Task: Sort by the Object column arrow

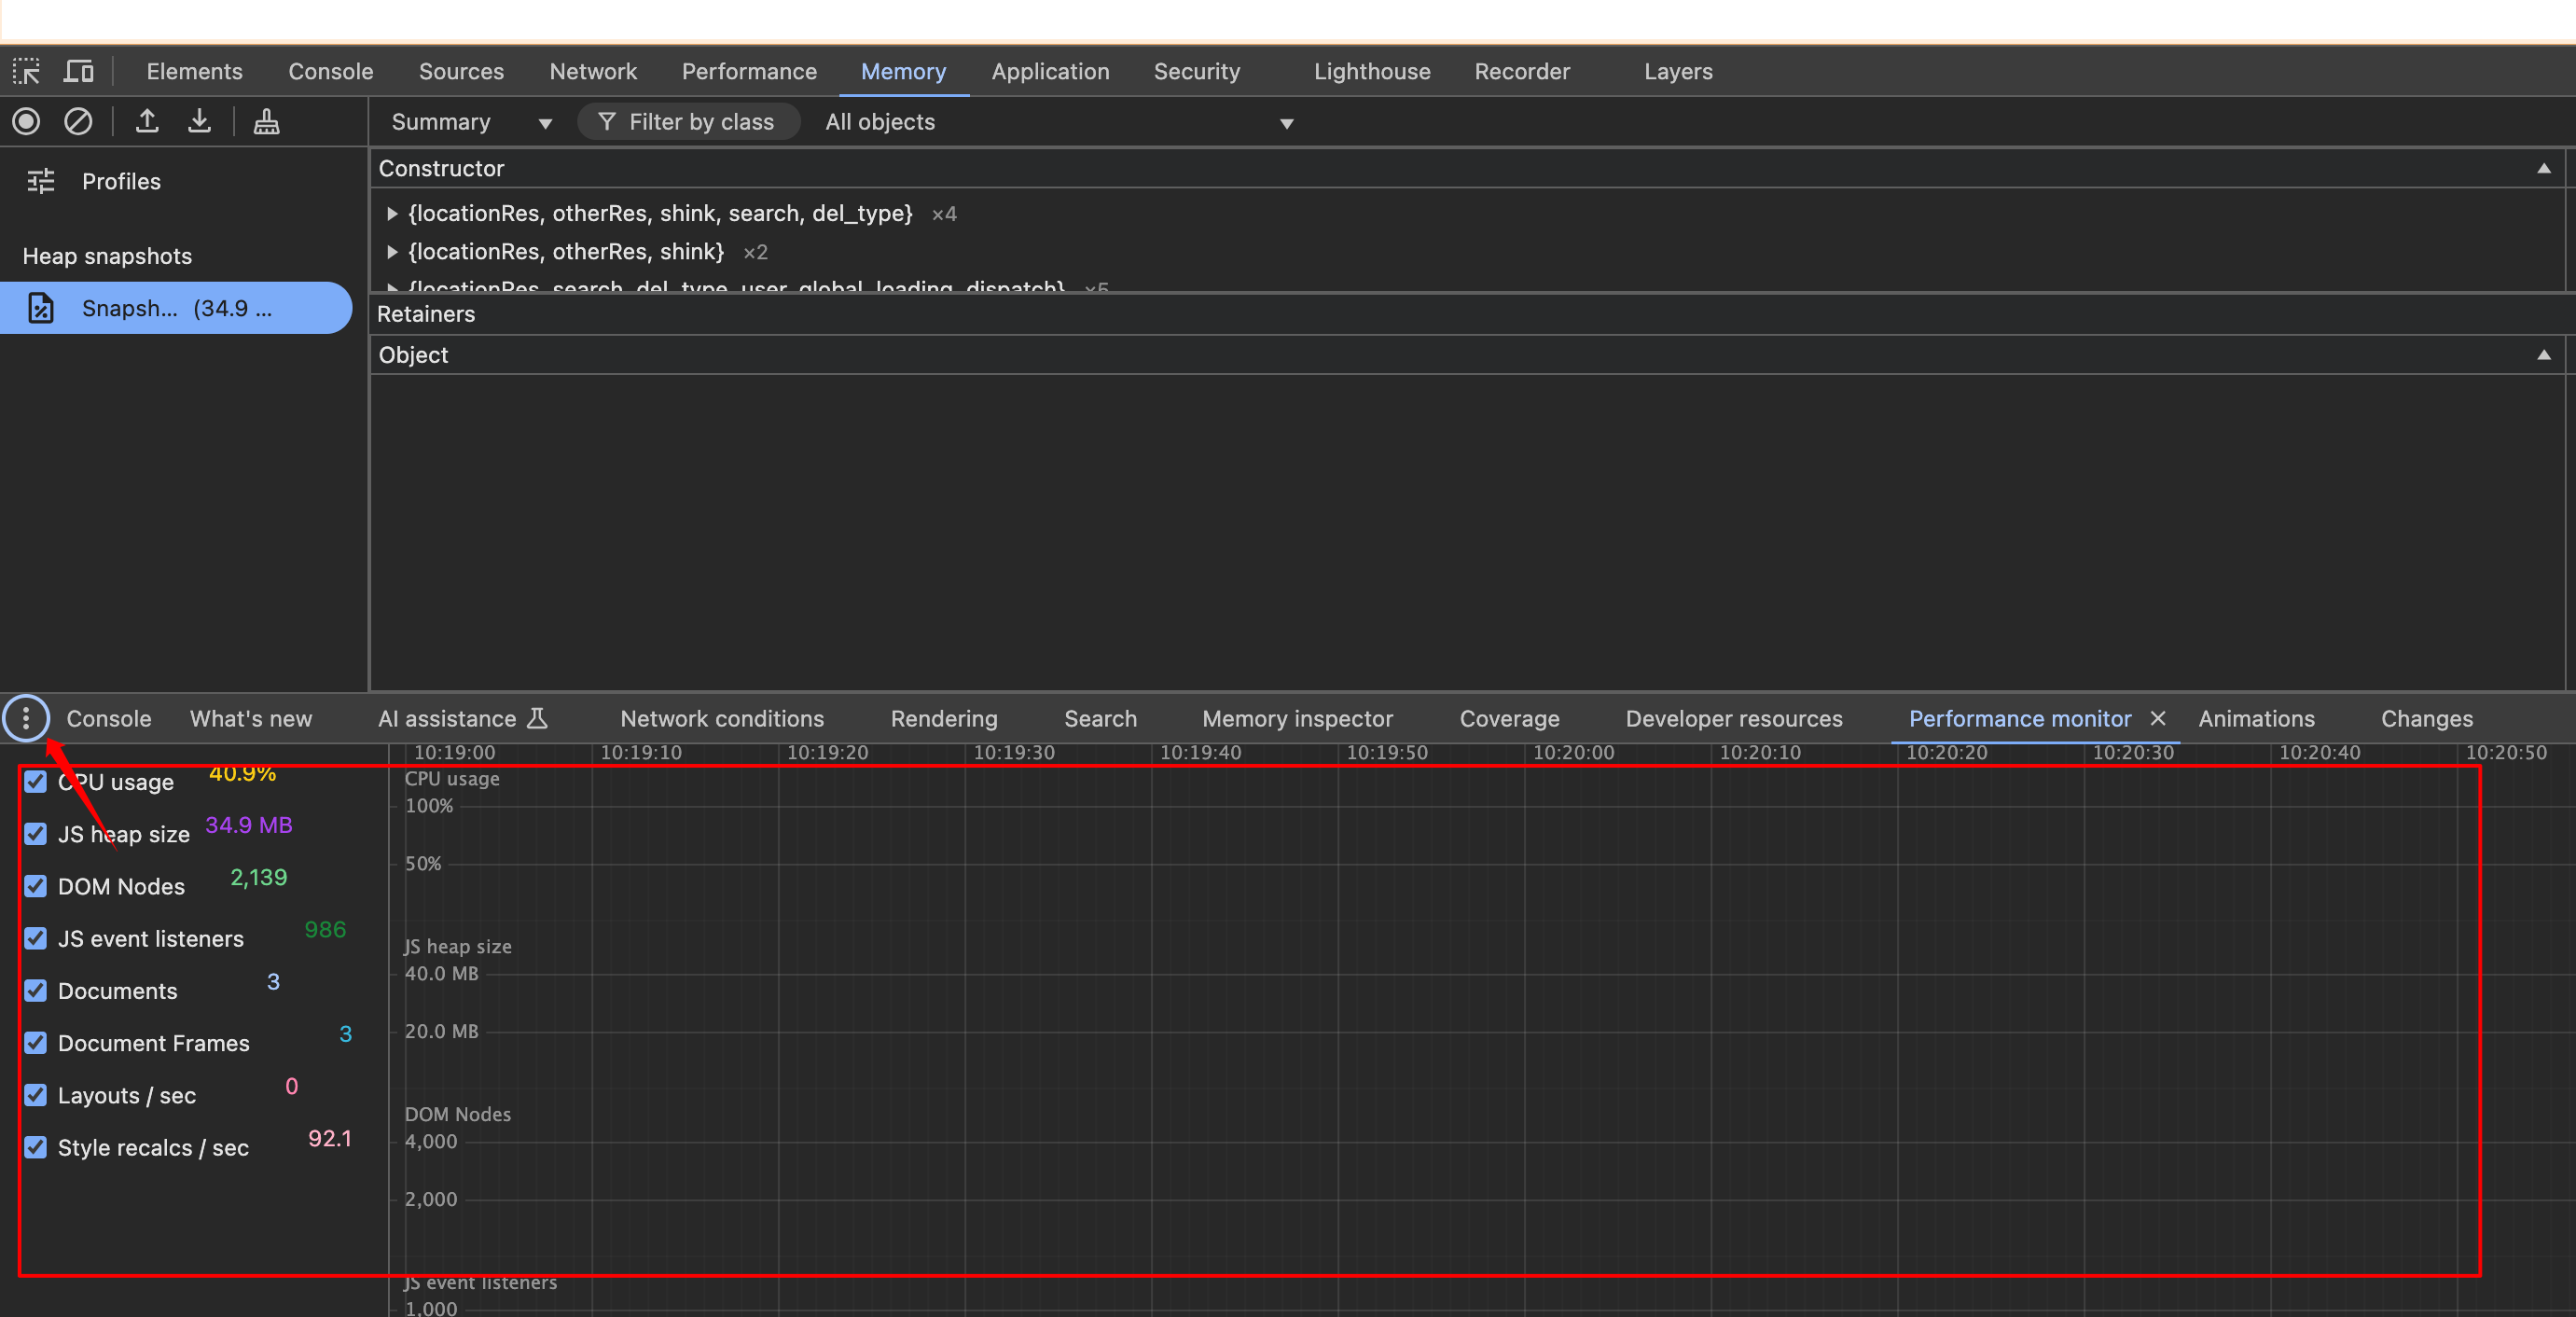Action: click(x=2543, y=355)
